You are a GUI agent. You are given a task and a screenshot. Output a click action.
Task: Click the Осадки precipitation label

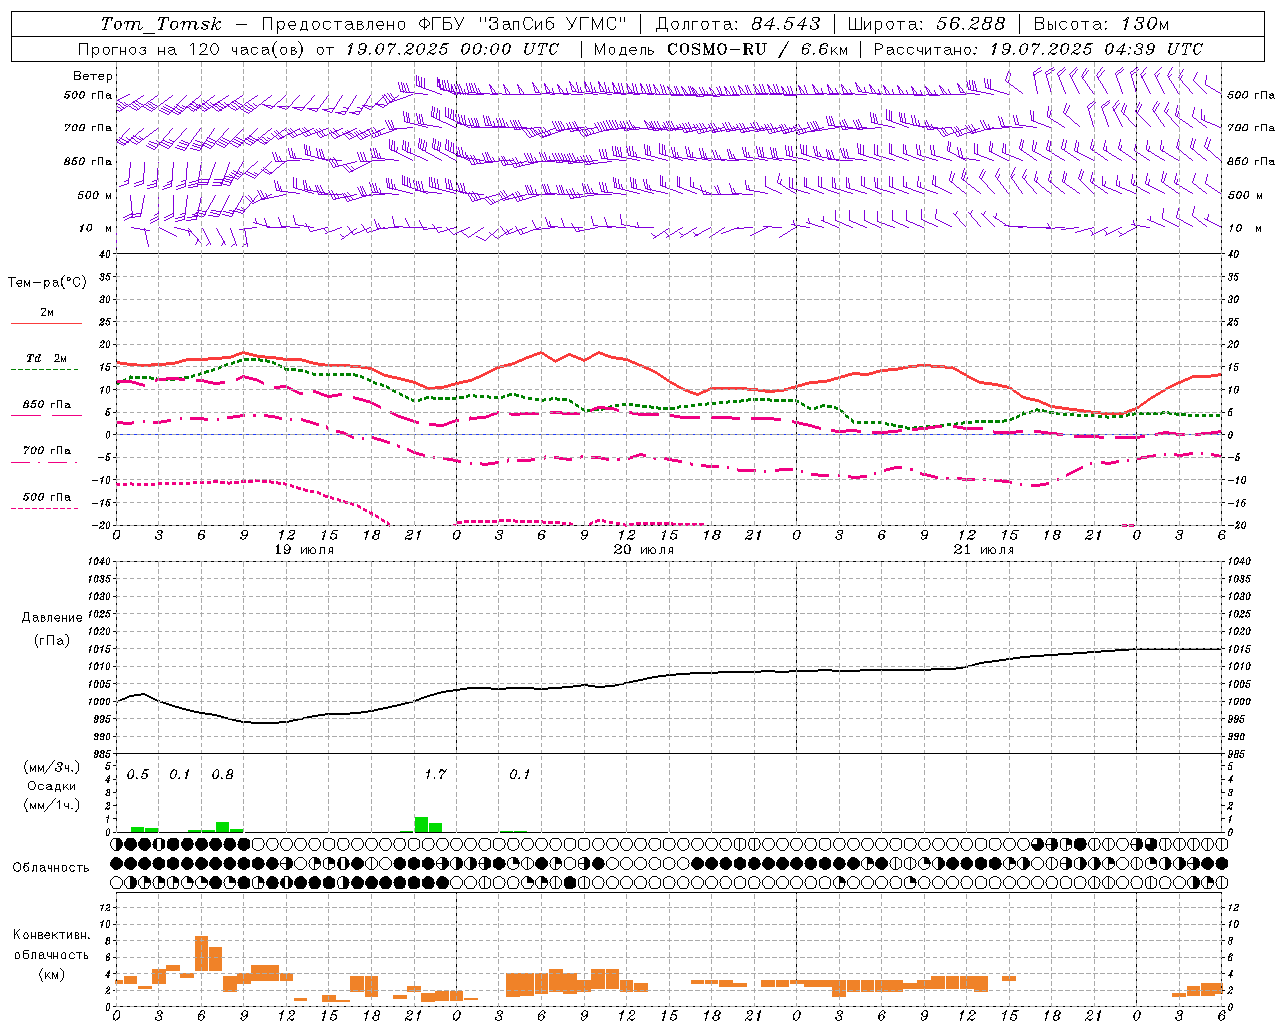pos(51,786)
